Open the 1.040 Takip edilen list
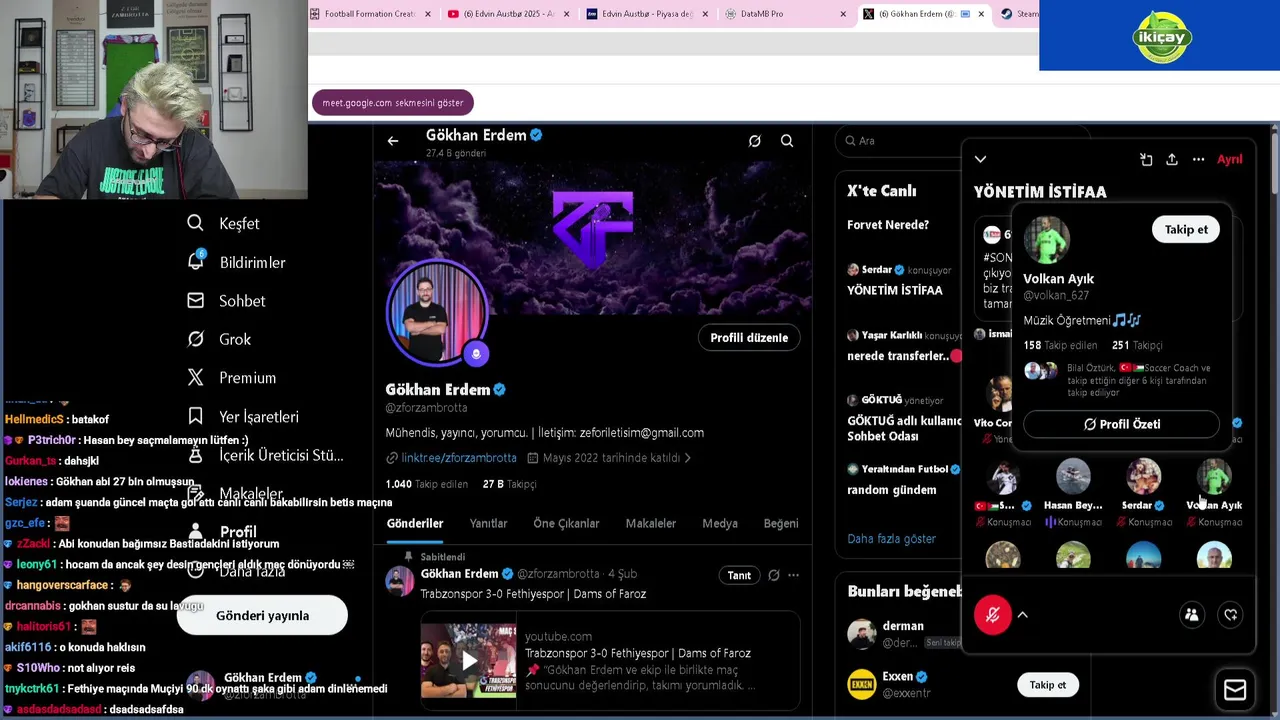 [427, 484]
